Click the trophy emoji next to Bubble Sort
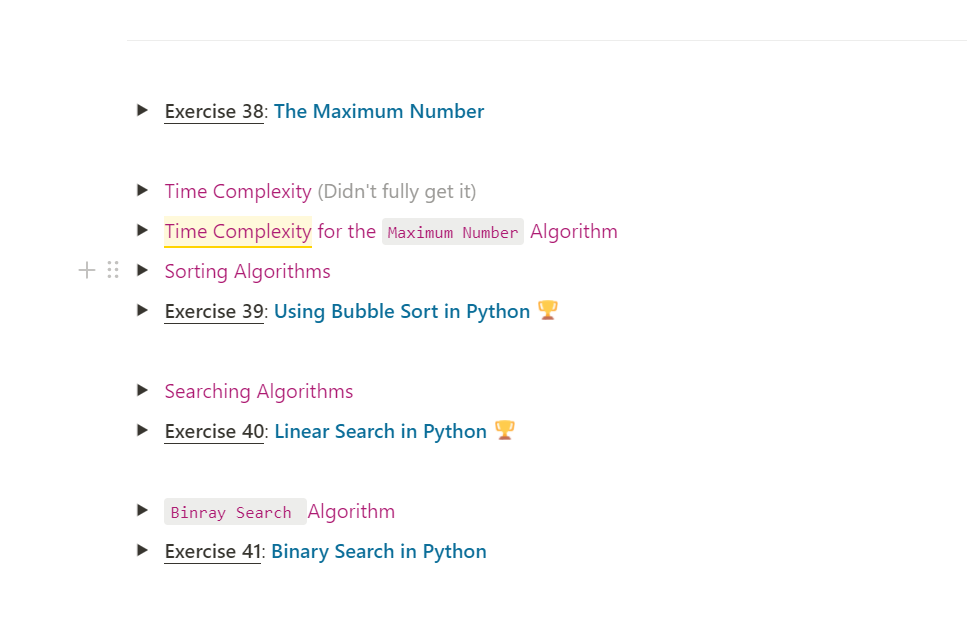 click(547, 310)
